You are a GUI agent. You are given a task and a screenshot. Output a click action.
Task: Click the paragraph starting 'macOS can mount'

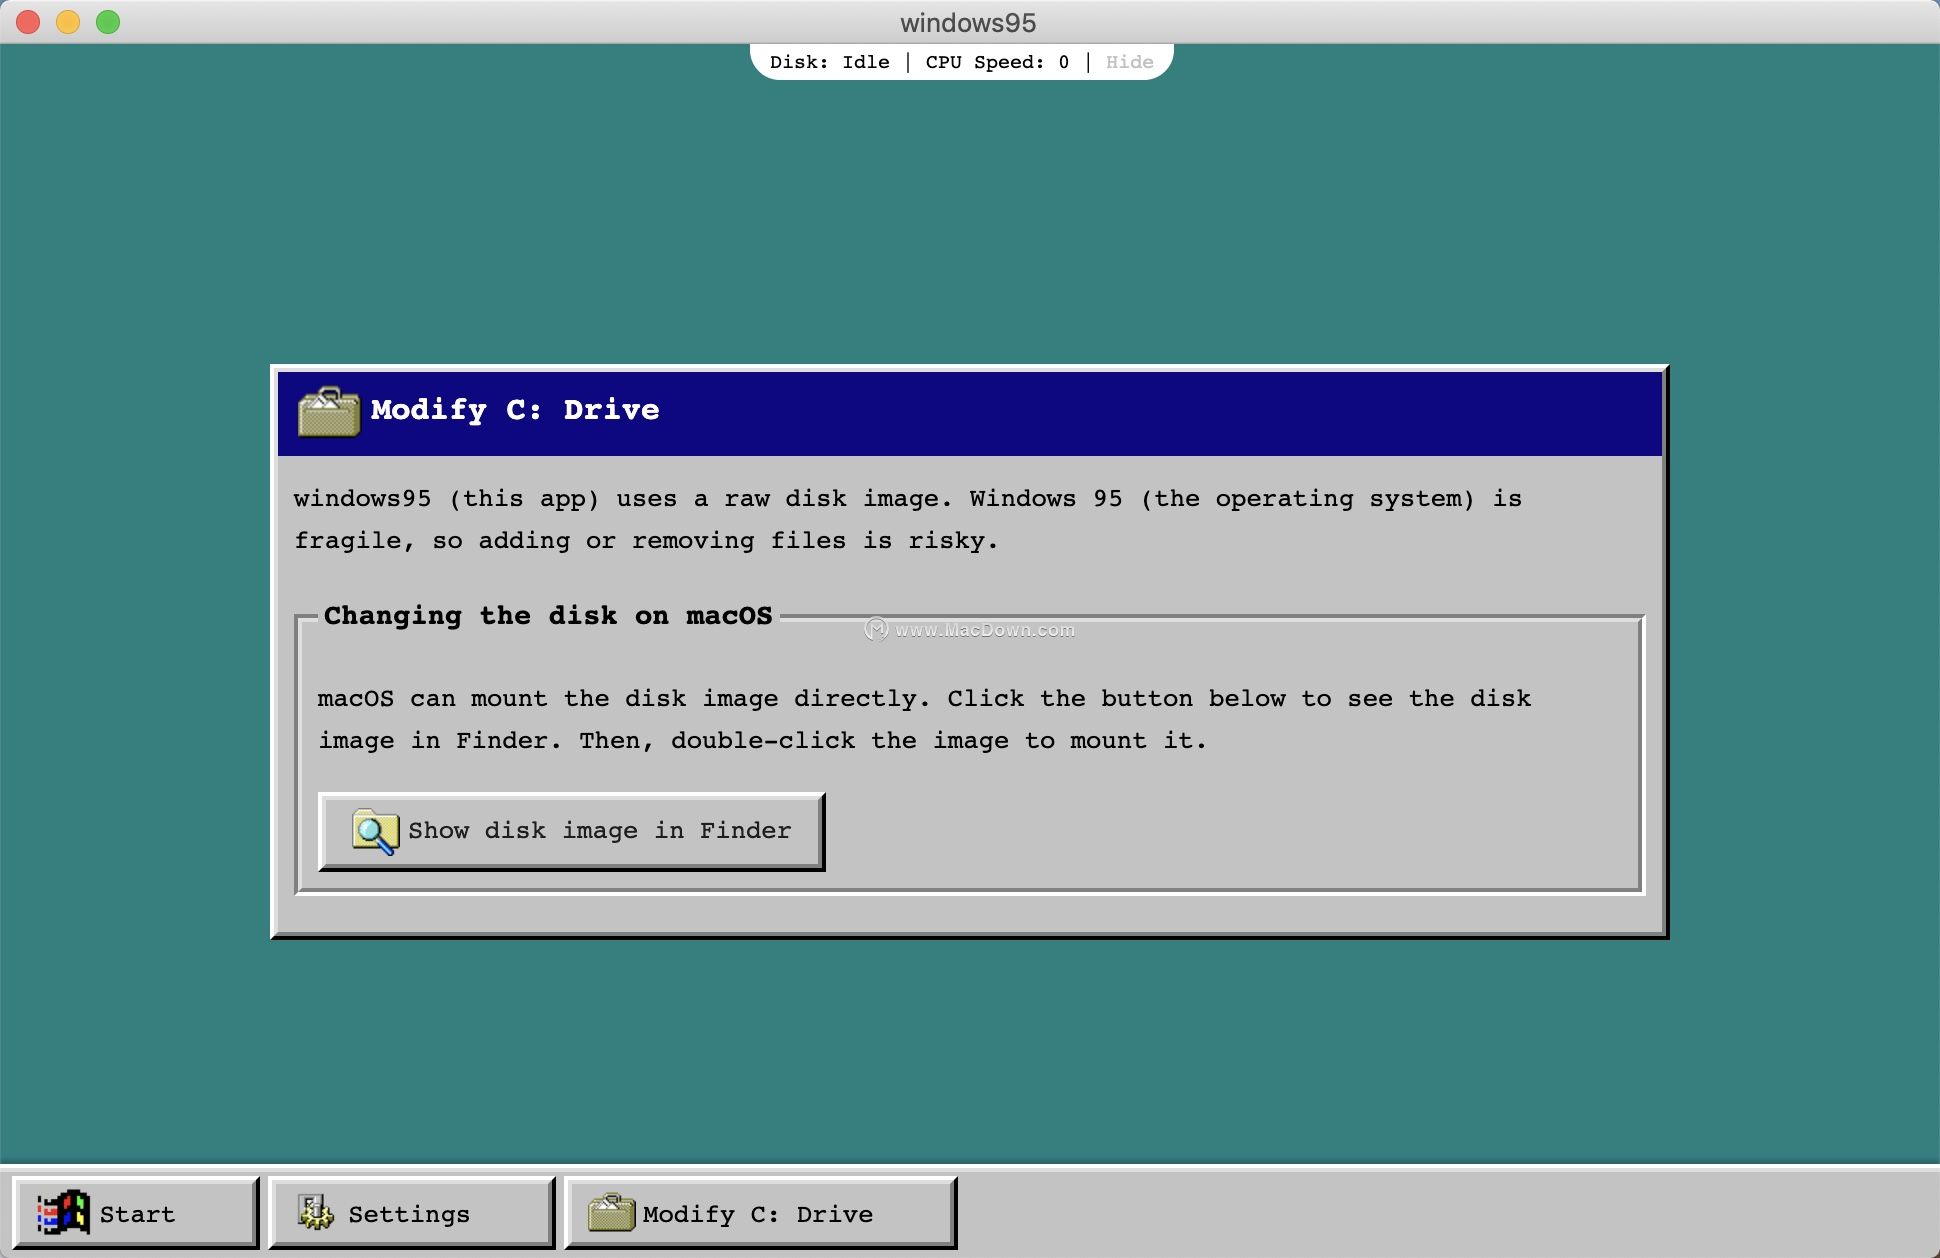point(924,720)
